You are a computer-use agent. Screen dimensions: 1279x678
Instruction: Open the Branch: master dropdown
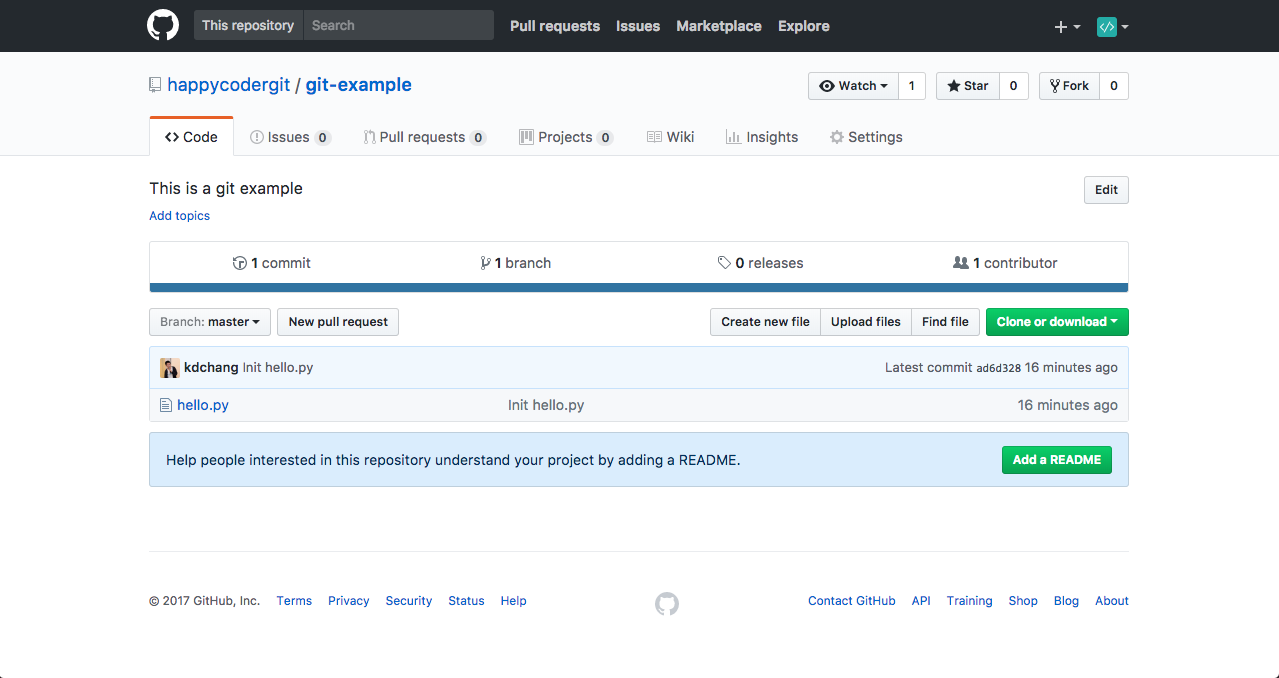(x=210, y=322)
